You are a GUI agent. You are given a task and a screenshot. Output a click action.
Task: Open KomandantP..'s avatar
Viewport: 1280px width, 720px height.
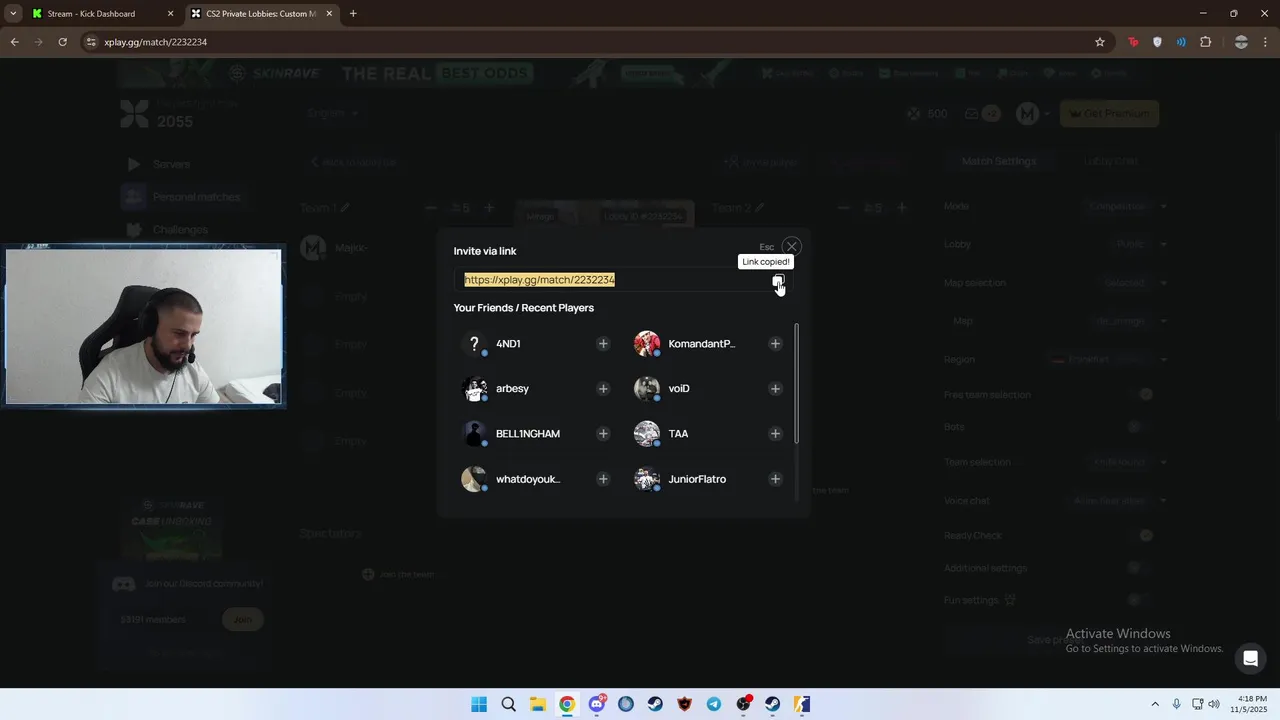pyautogui.click(x=647, y=344)
